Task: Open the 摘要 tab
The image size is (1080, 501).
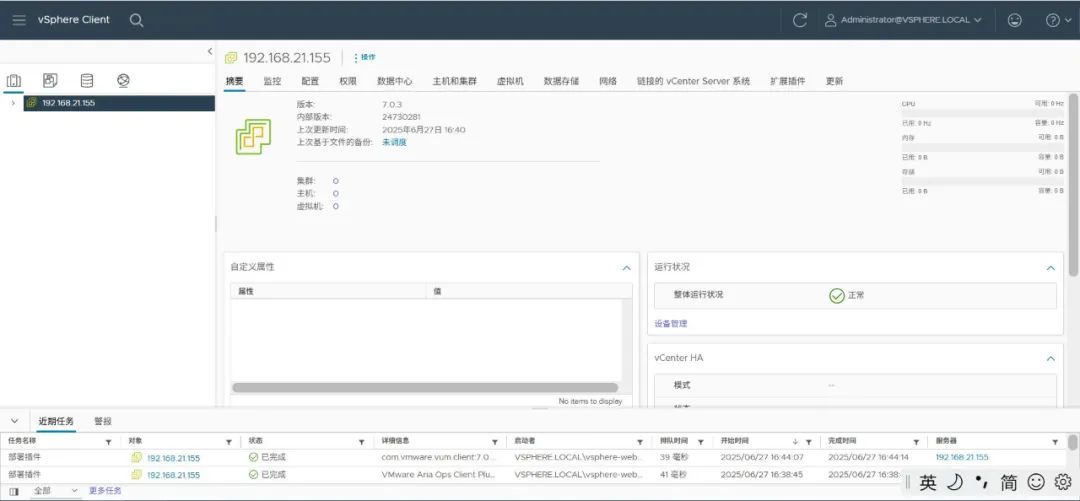Action: coord(234,81)
